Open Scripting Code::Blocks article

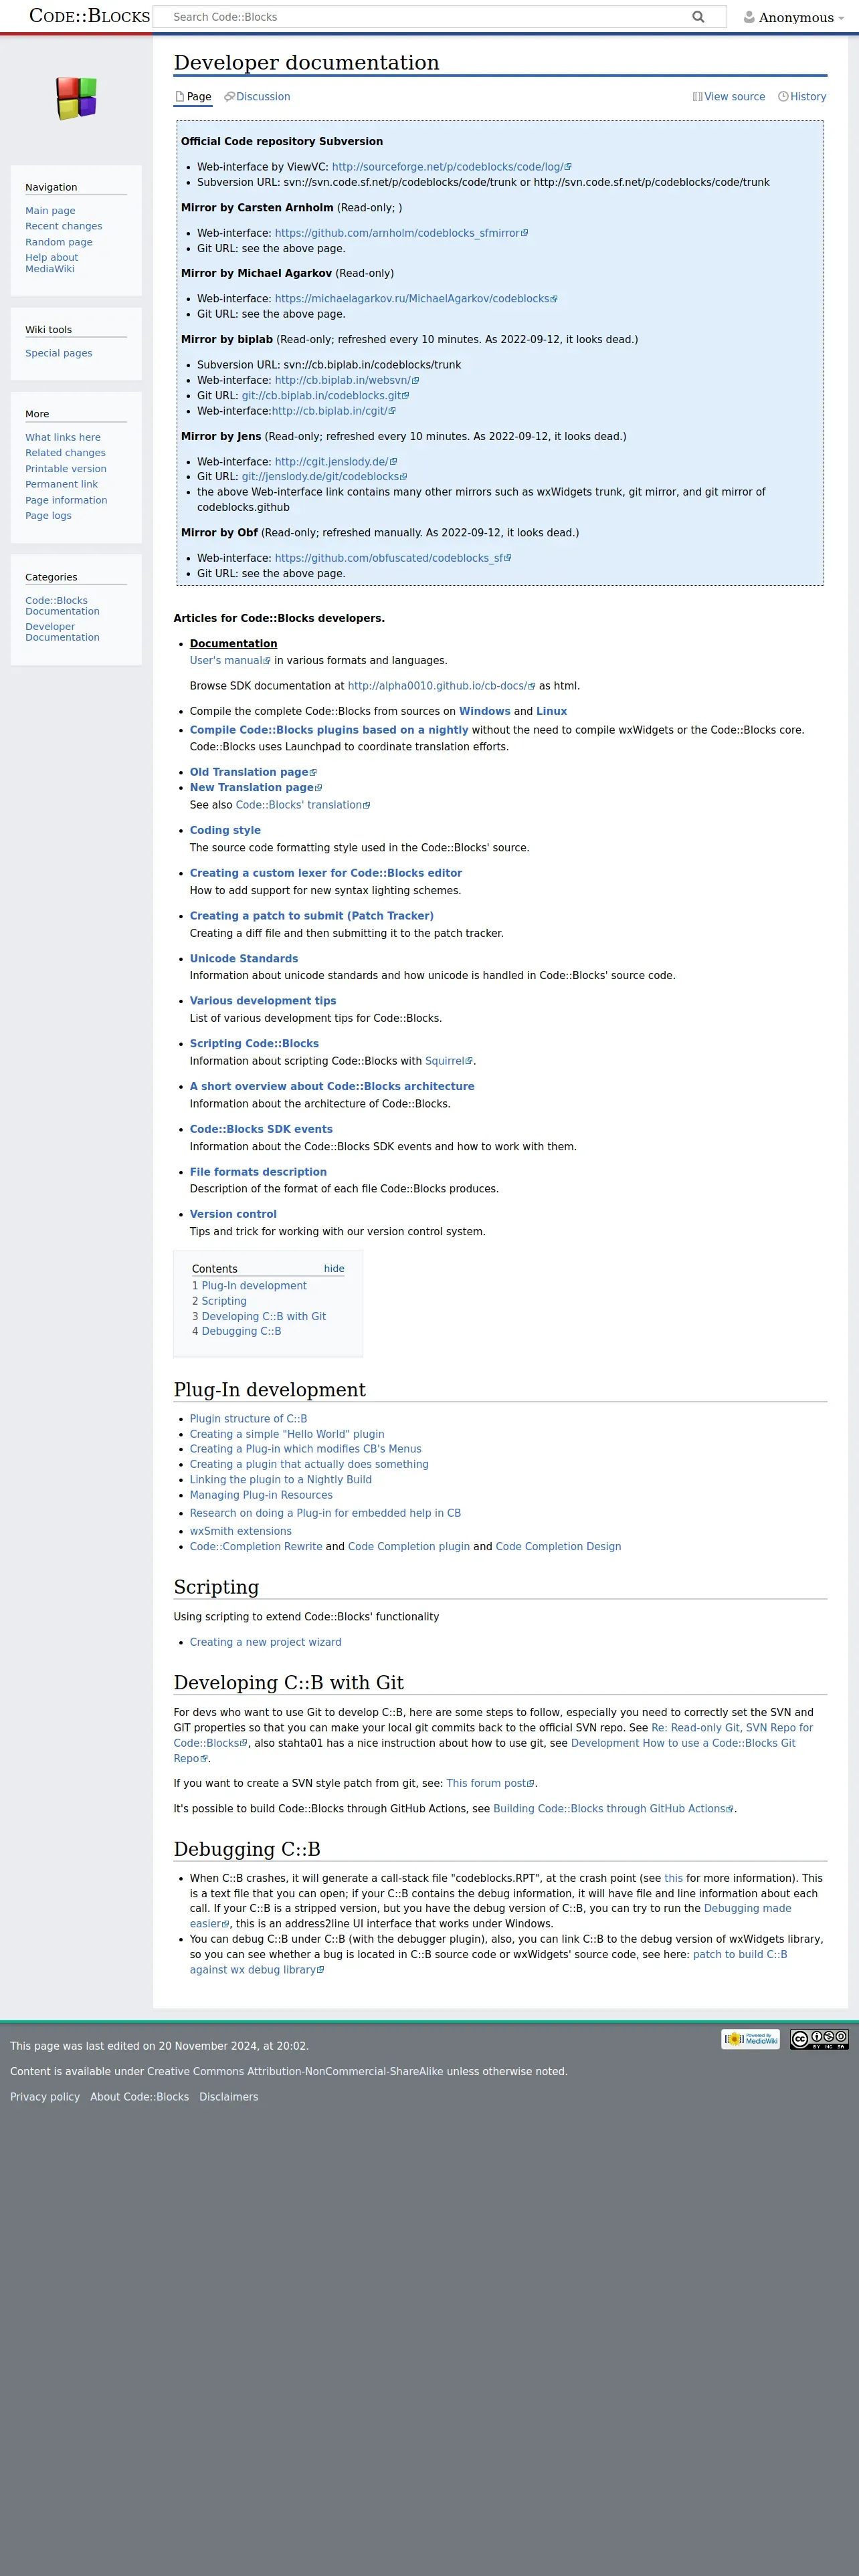pyautogui.click(x=254, y=1044)
